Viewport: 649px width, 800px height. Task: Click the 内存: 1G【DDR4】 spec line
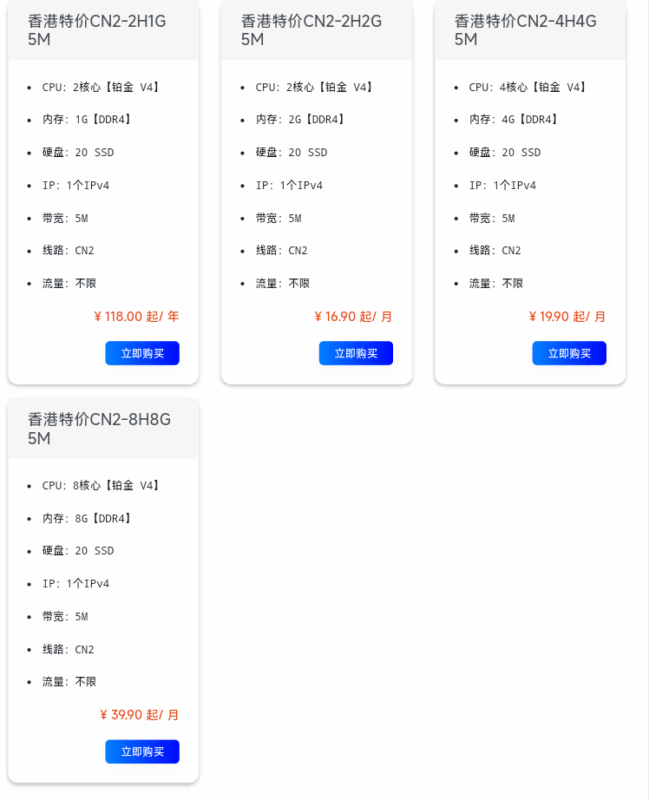coord(86,119)
